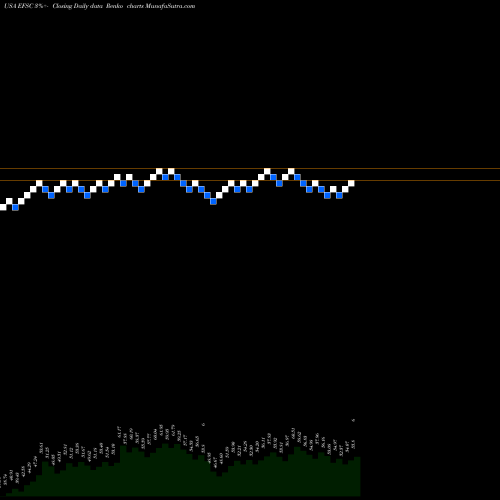
Task: Click the 'Renko charts' header text
Action: [x=125, y=6]
